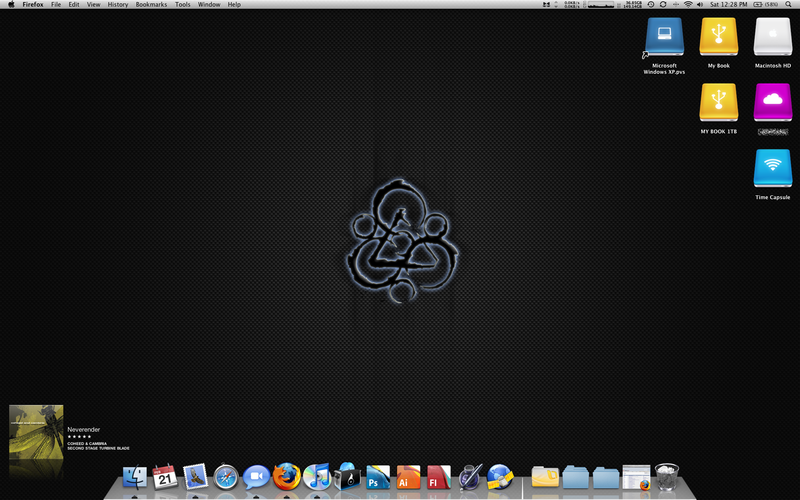Viewport: 800px width, 500px height.
Task: Launch Safari compass icon
Action: [226, 477]
